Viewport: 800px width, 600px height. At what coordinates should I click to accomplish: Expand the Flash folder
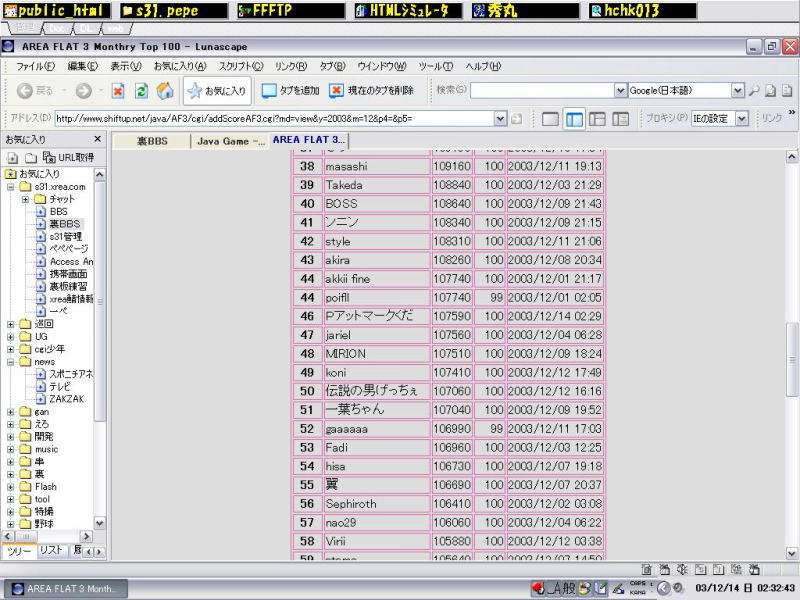pos(10,487)
